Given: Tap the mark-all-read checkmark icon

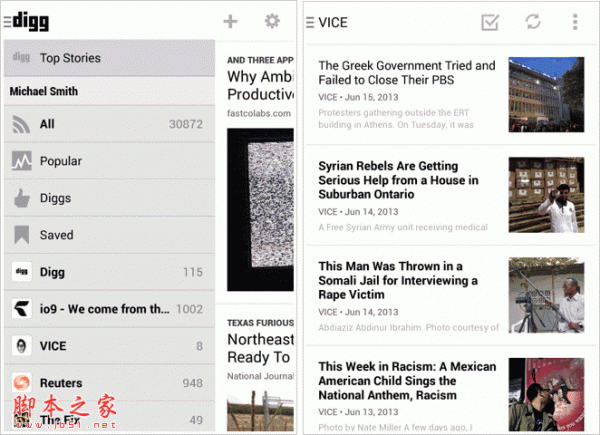Looking at the screenshot, I should (490, 22).
